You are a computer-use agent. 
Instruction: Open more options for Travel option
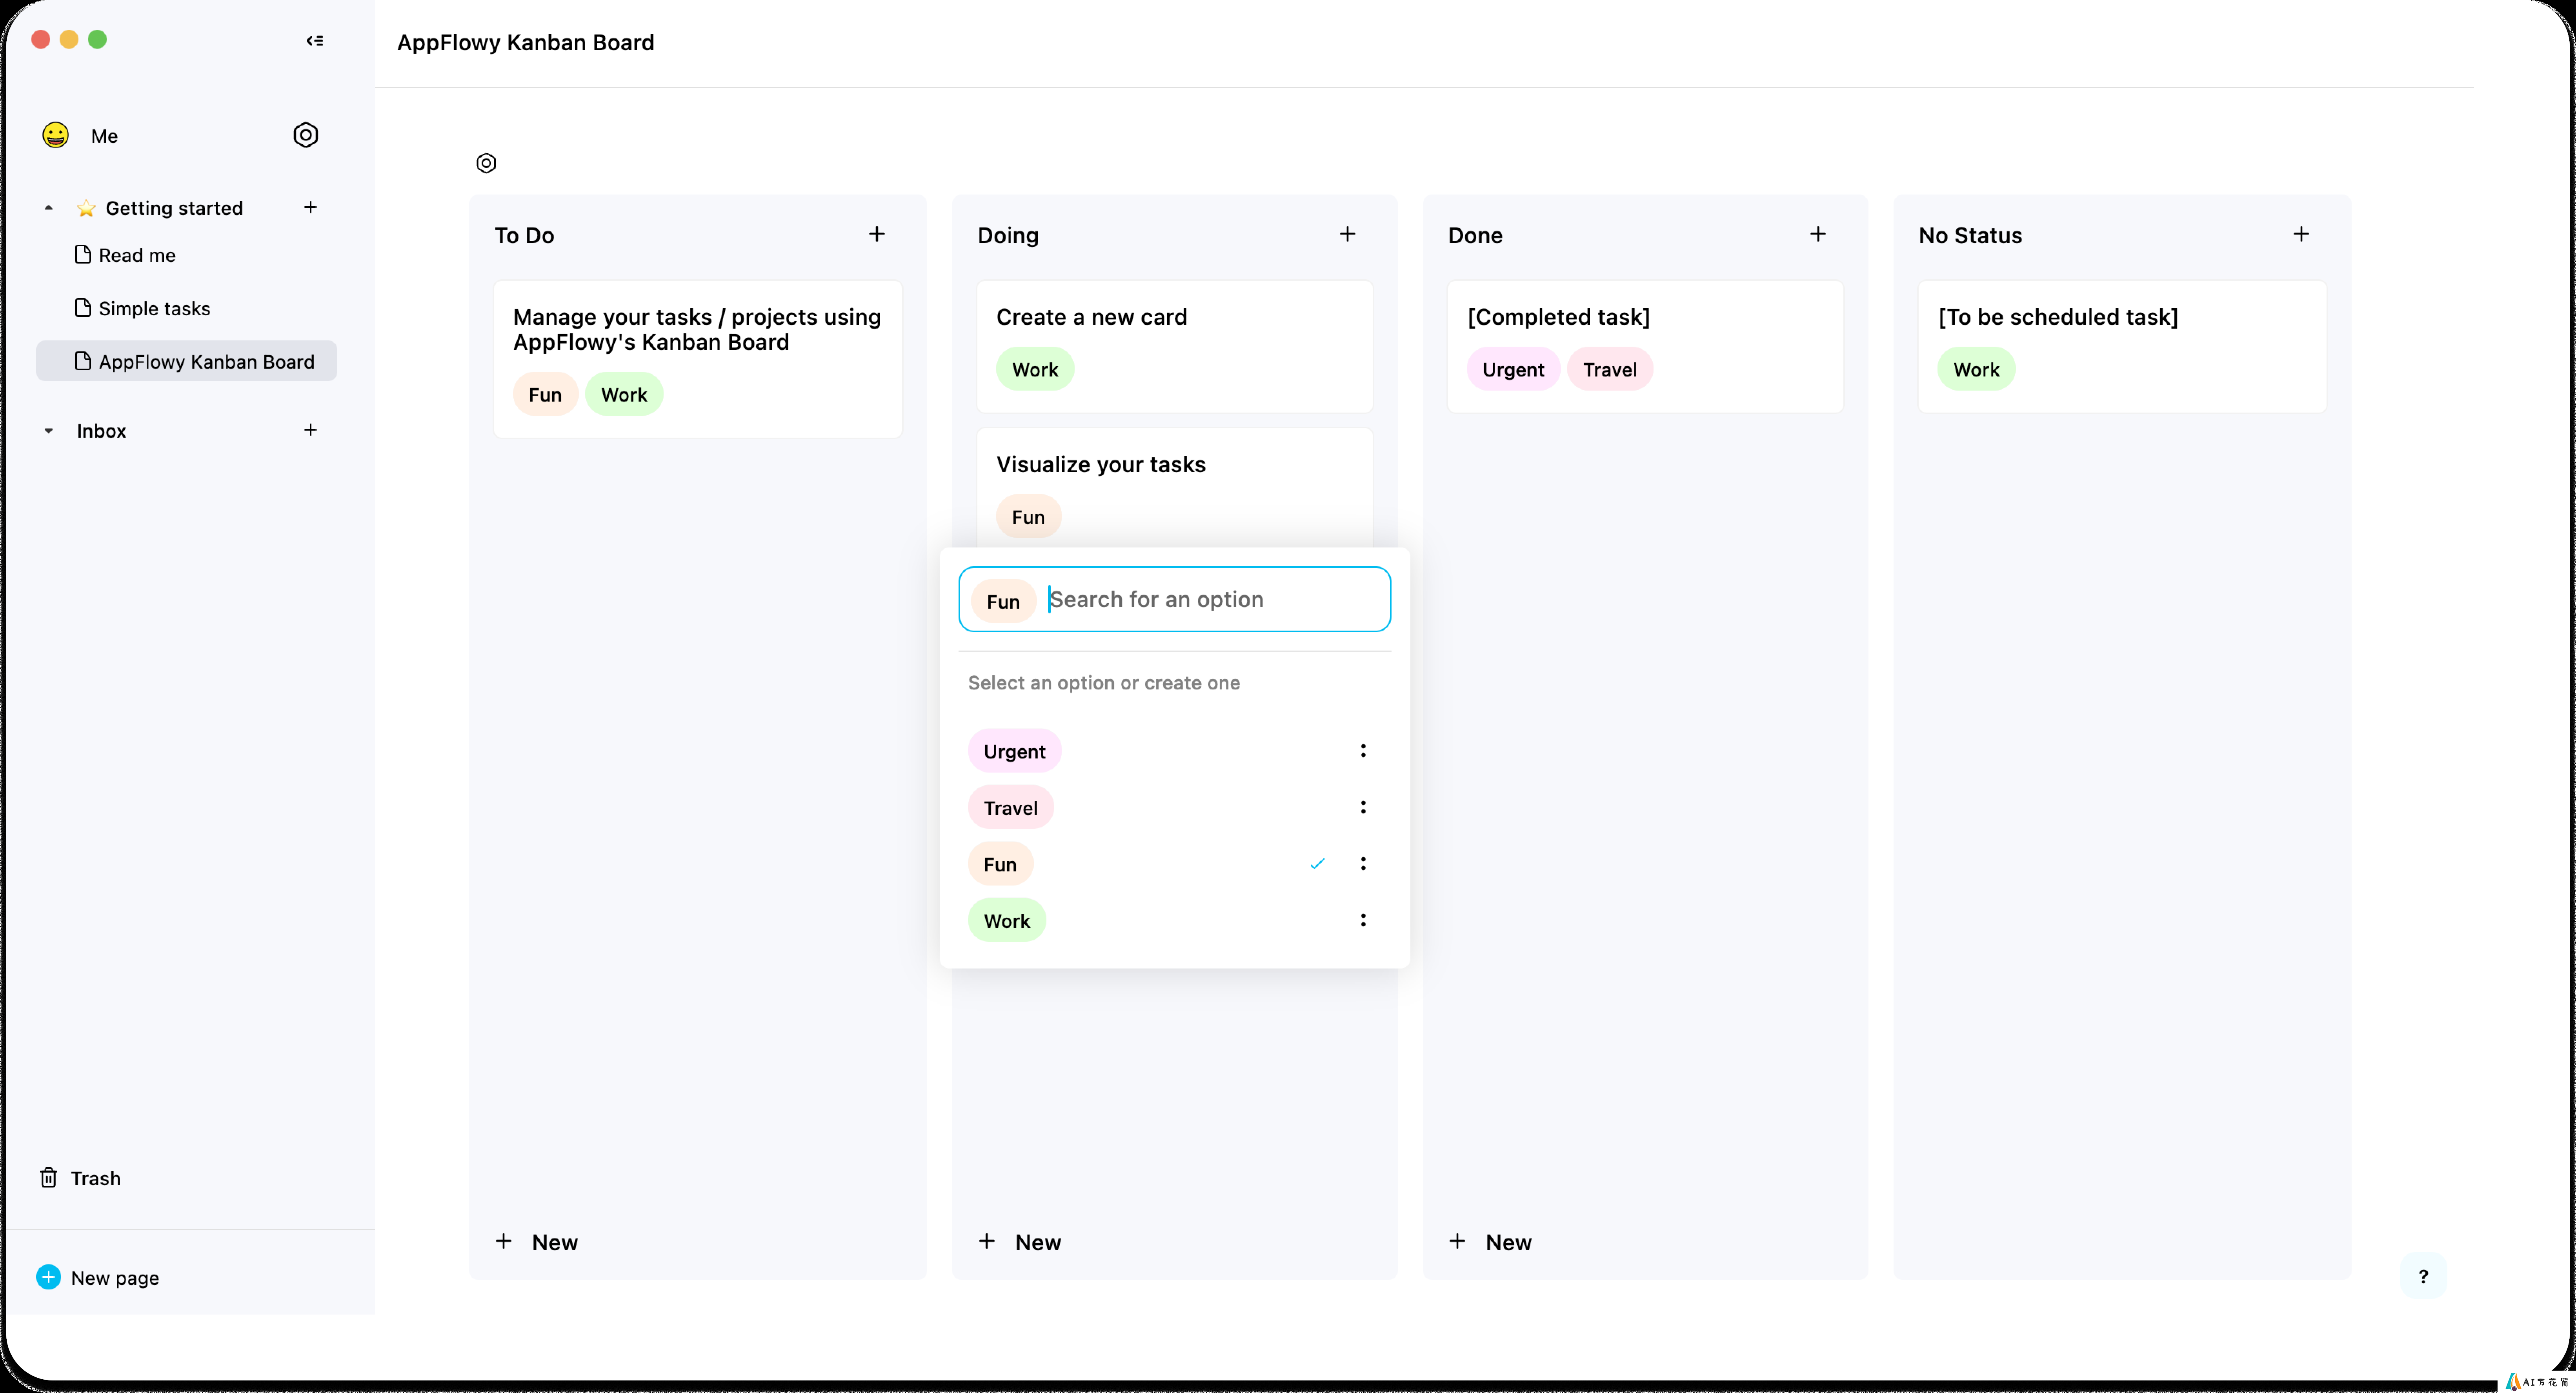tap(1363, 807)
